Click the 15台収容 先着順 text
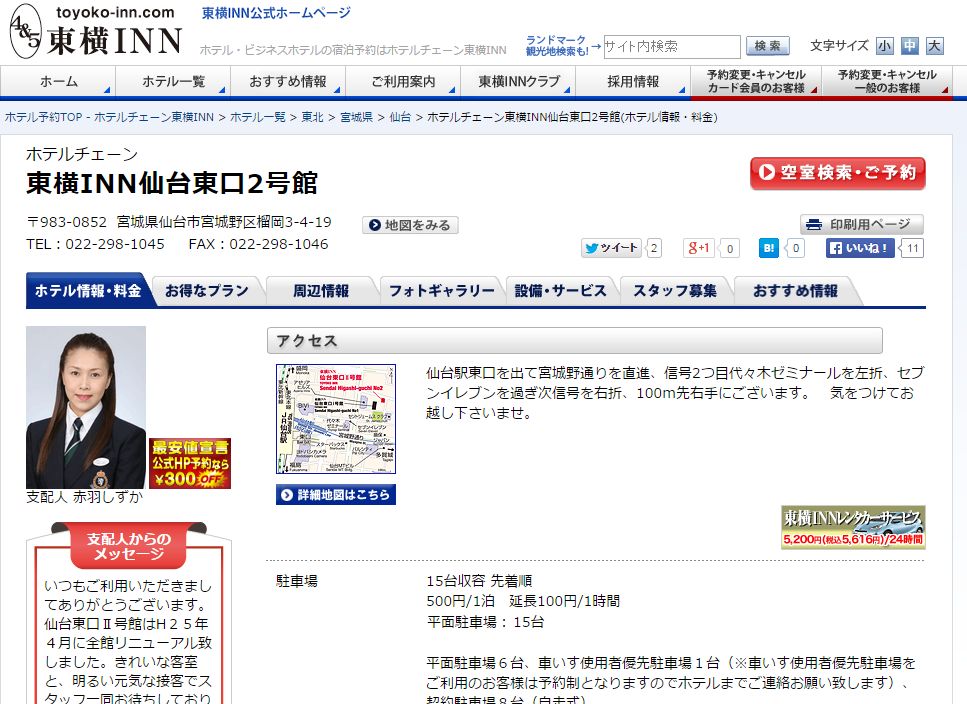This screenshot has width=967, height=704. coord(479,581)
